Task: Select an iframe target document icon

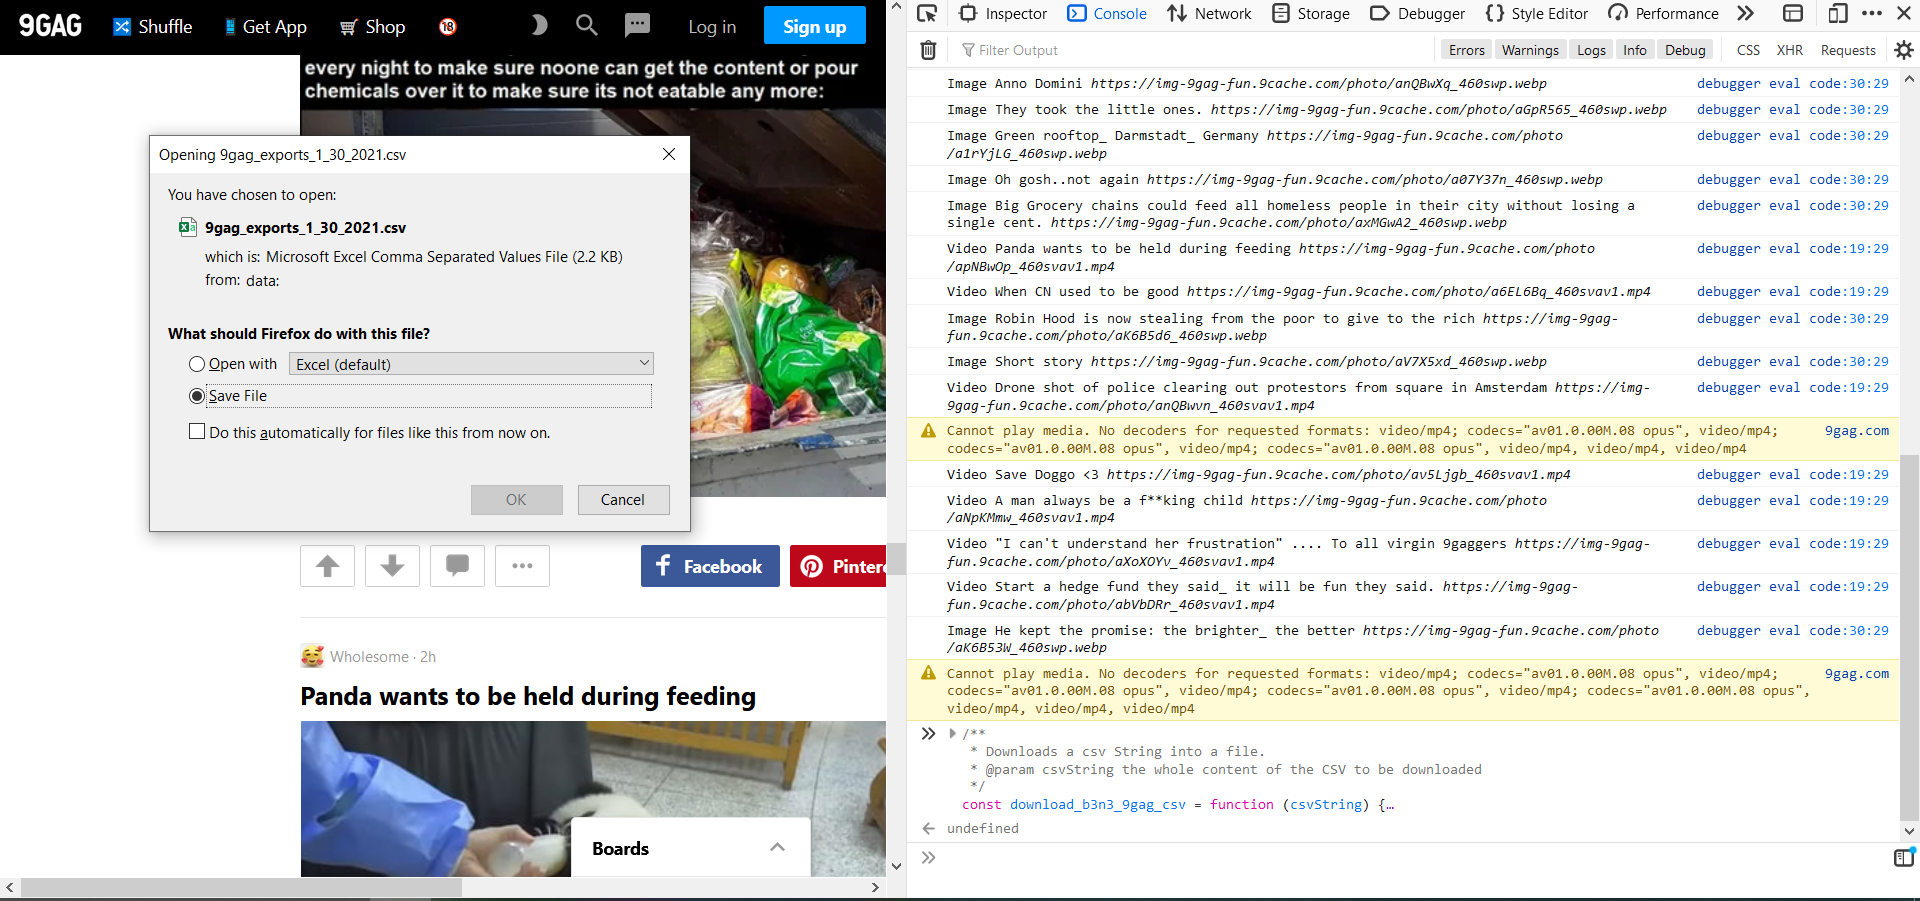Action: click(x=1793, y=14)
